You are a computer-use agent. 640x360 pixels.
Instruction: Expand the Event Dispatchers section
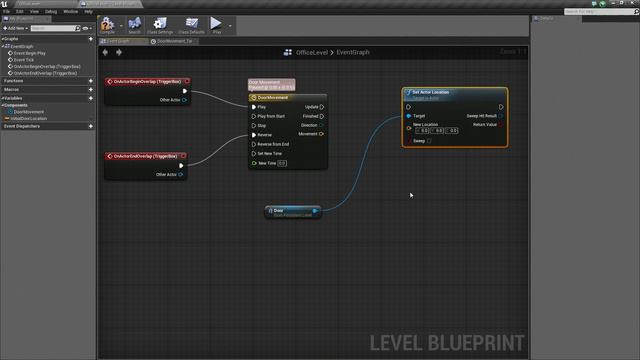point(22,126)
